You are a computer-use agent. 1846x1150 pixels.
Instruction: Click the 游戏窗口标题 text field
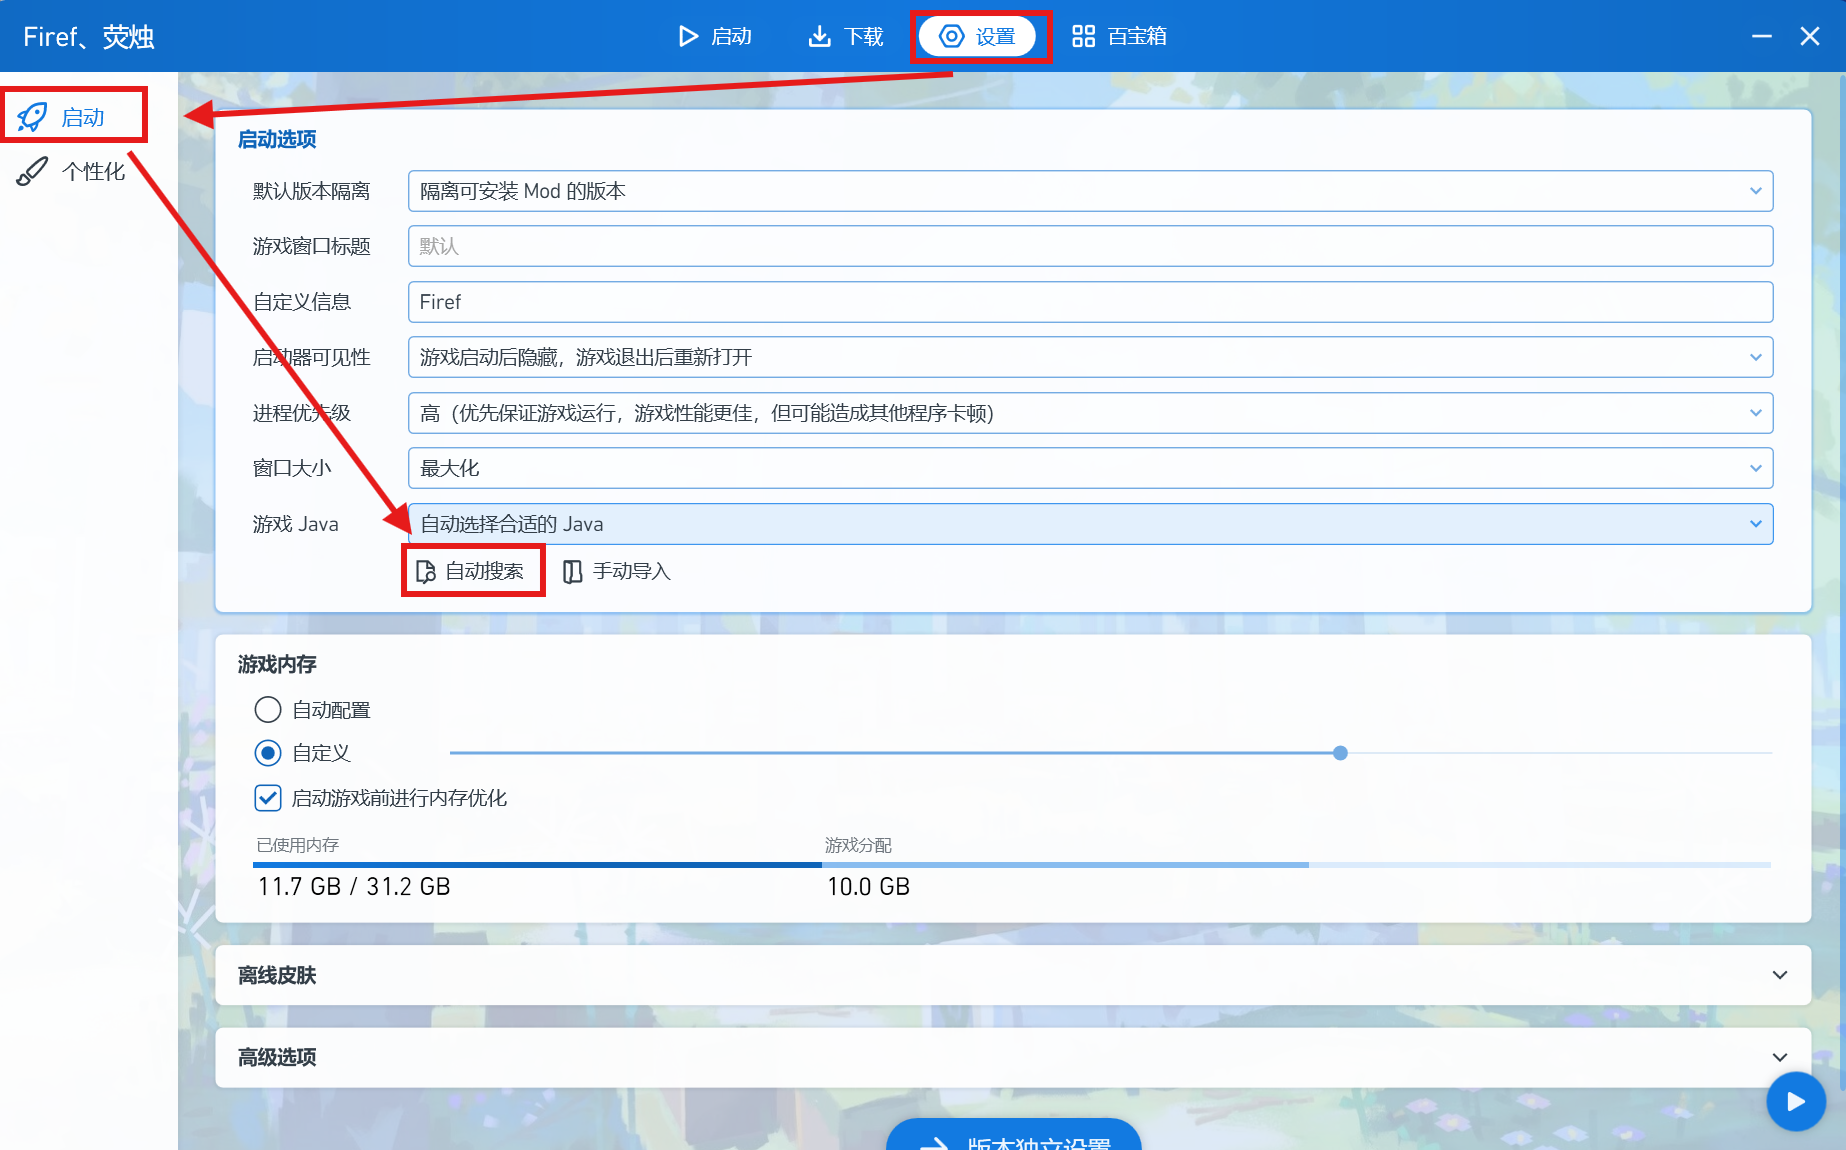coord(1090,246)
